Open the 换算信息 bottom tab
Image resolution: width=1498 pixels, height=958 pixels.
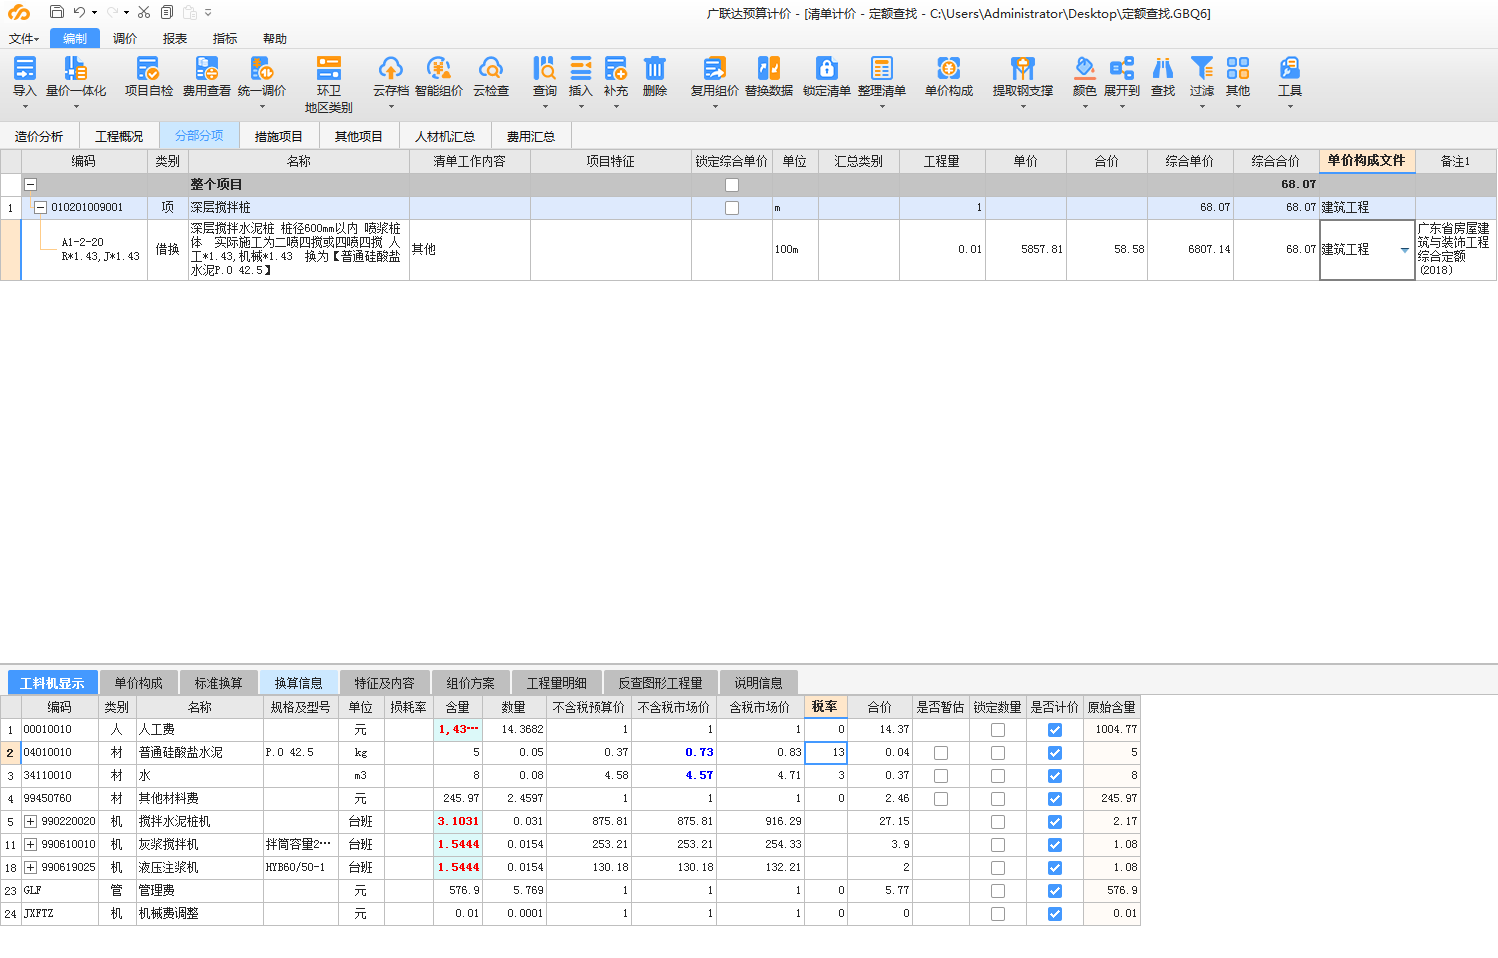click(299, 683)
